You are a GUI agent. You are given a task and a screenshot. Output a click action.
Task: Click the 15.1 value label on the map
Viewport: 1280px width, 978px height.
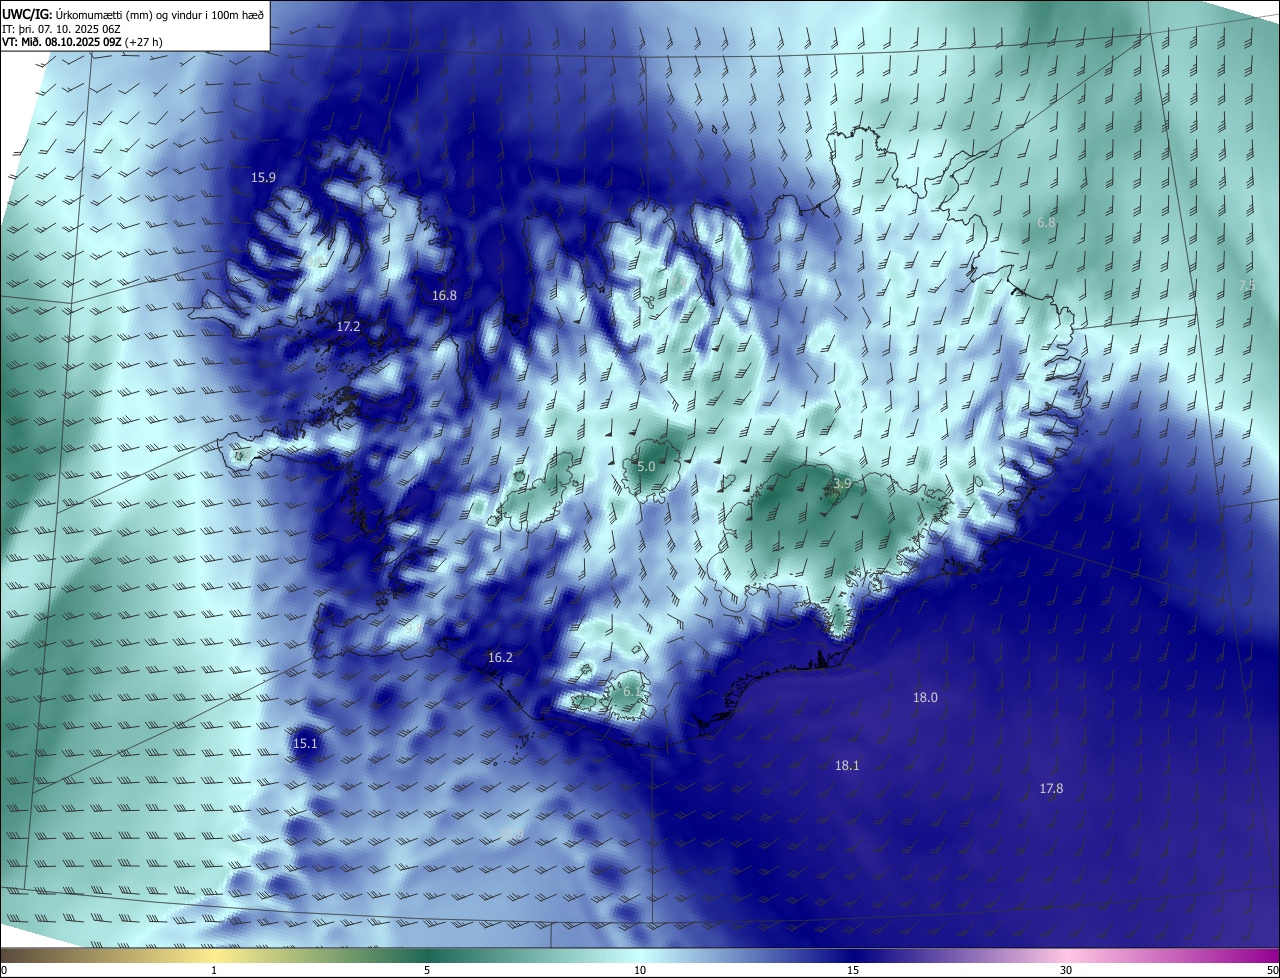[305, 743]
